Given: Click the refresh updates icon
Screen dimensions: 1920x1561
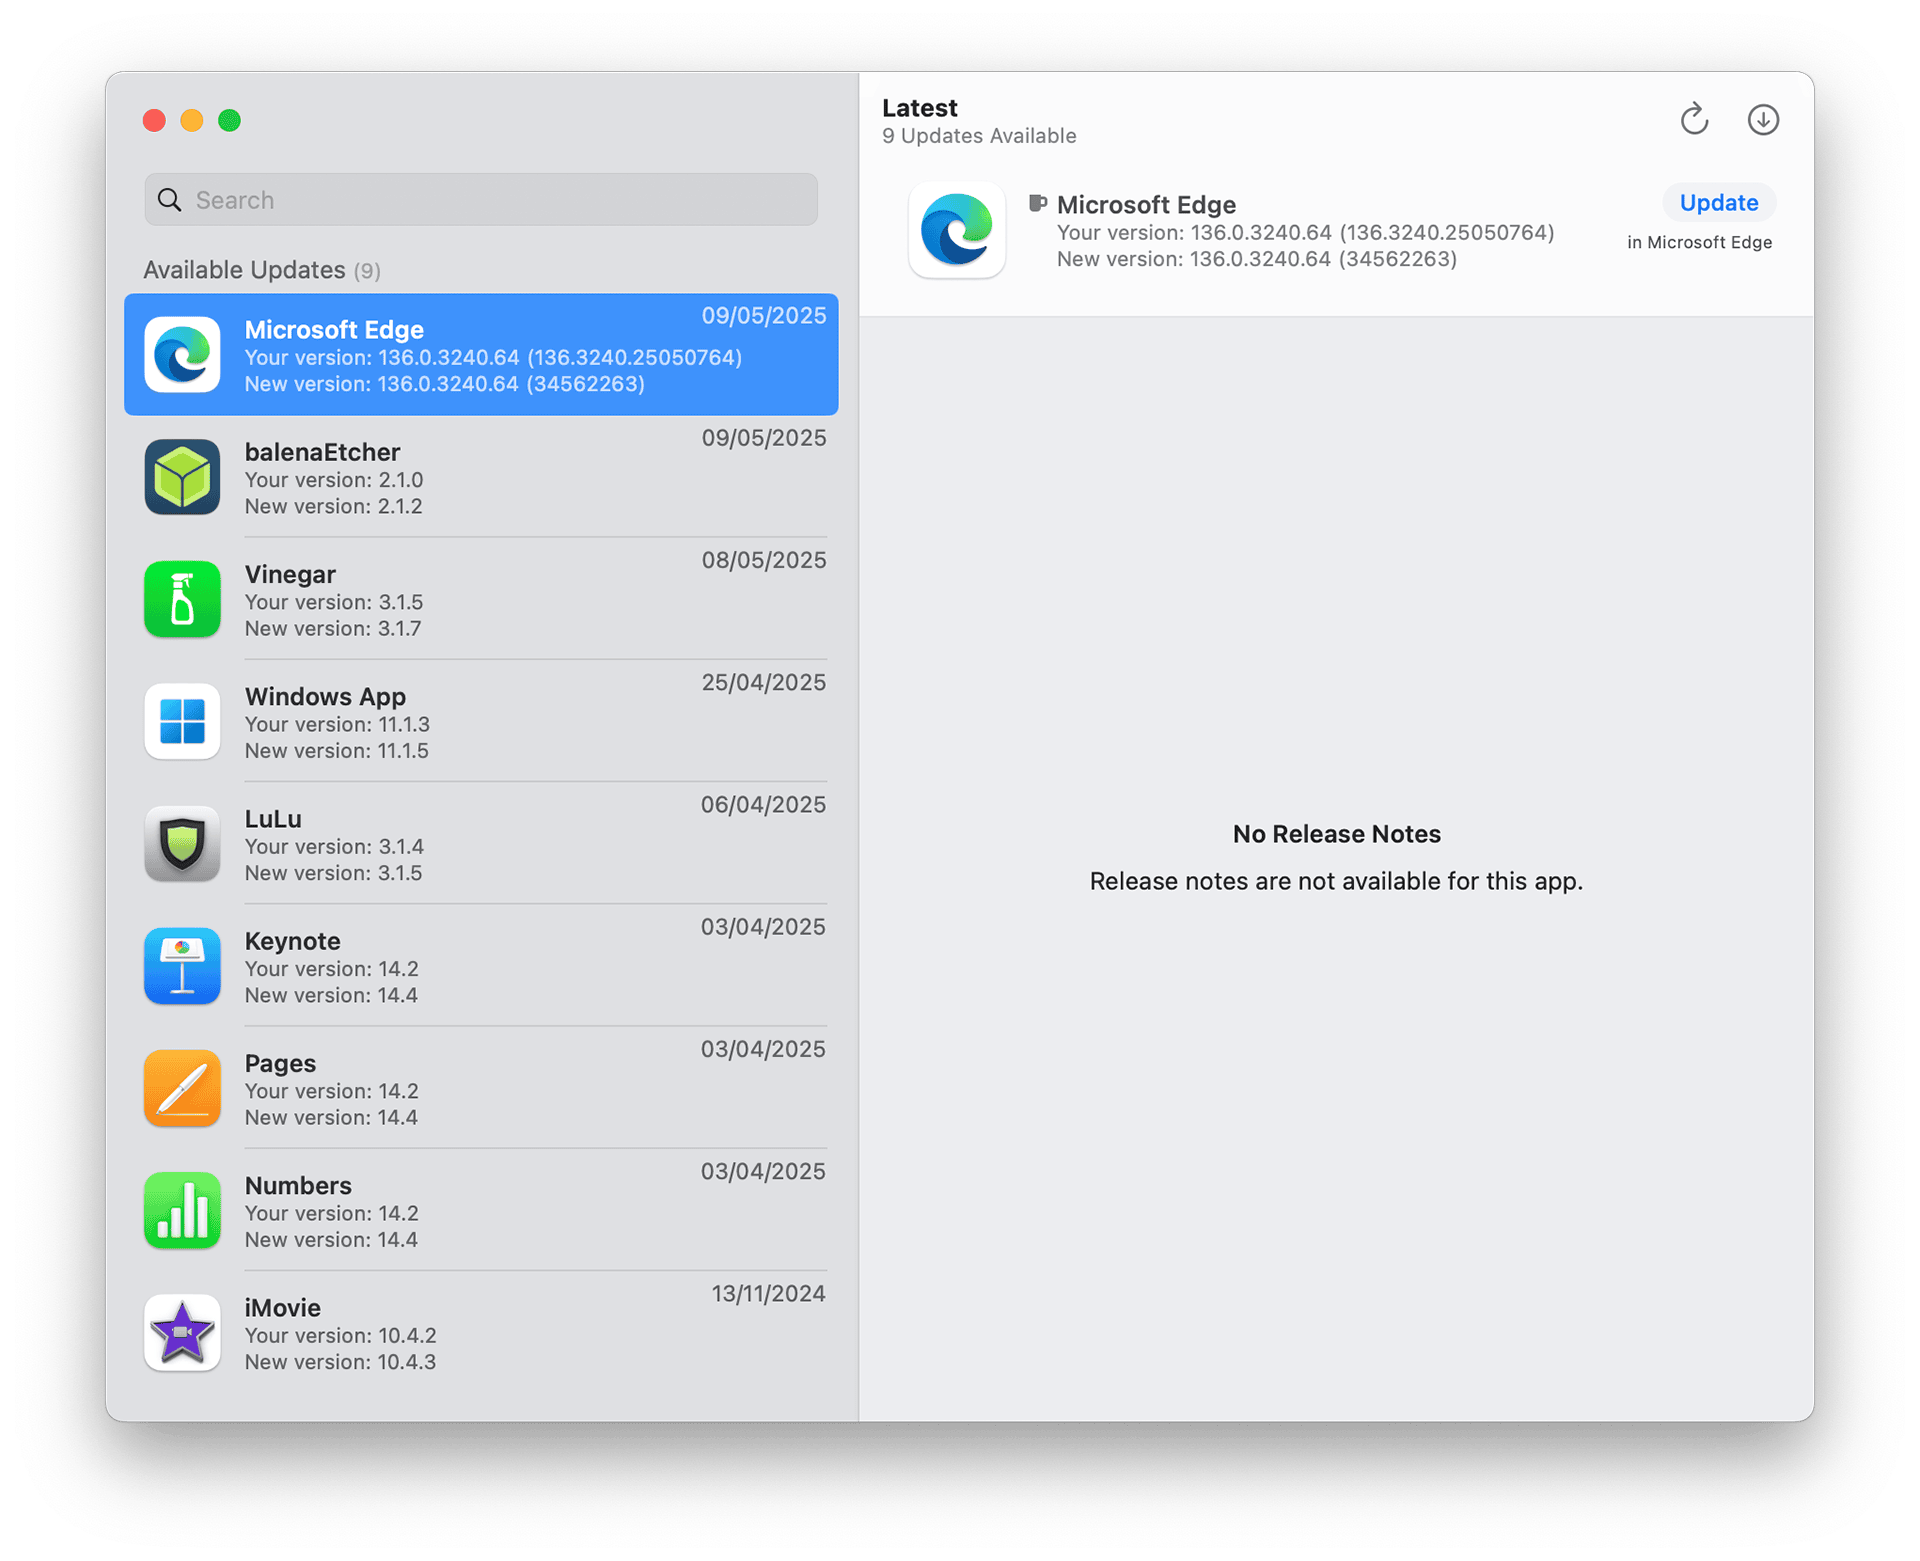Looking at the screenshot, I should point(1694,119).
